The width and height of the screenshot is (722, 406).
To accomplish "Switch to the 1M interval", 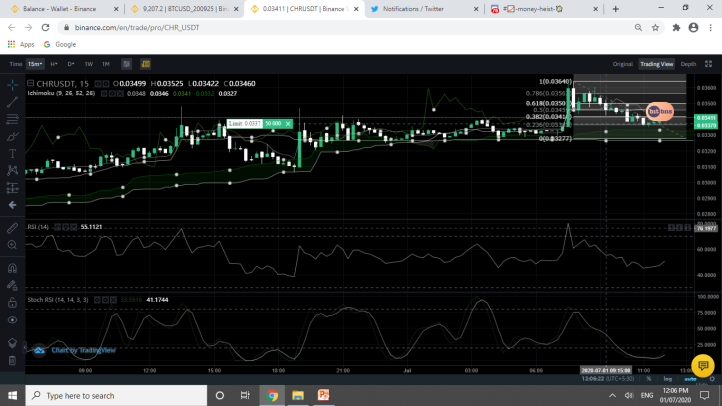I will tap(106, 64).
